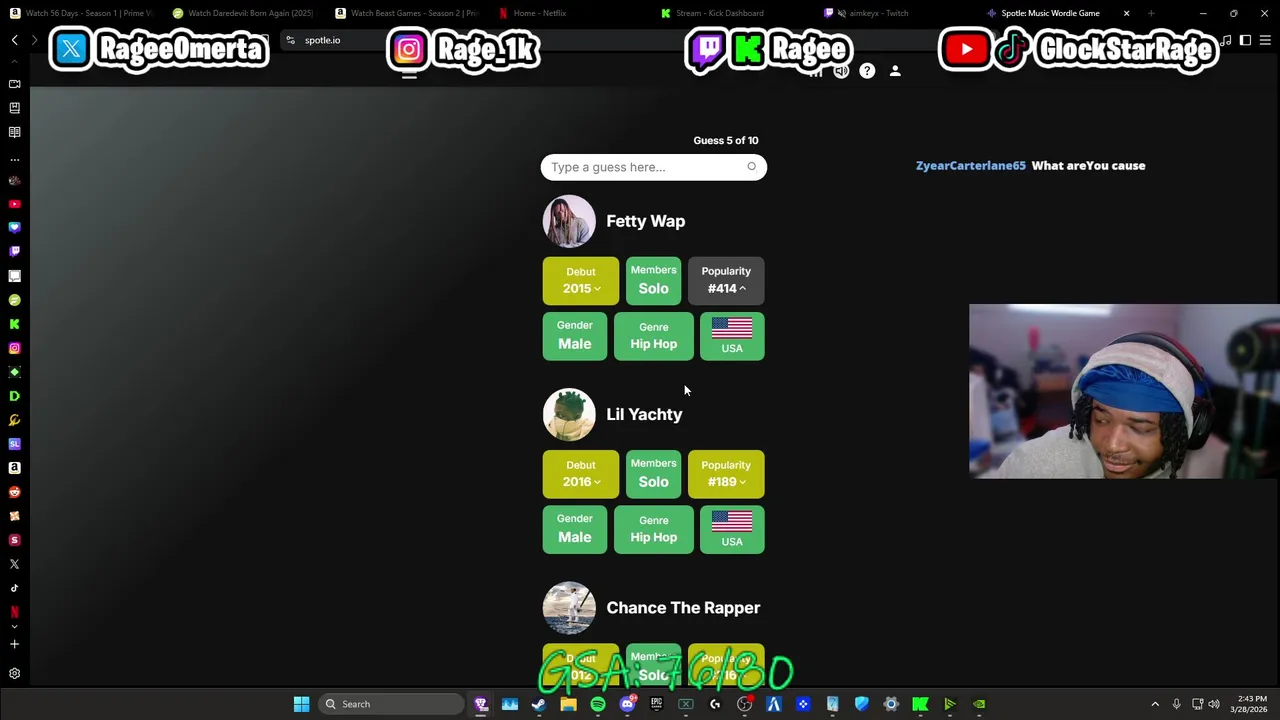Click Lil Yachty's artist avatar
This screenshot has height=720, width=1280.
tap(569, 414)
